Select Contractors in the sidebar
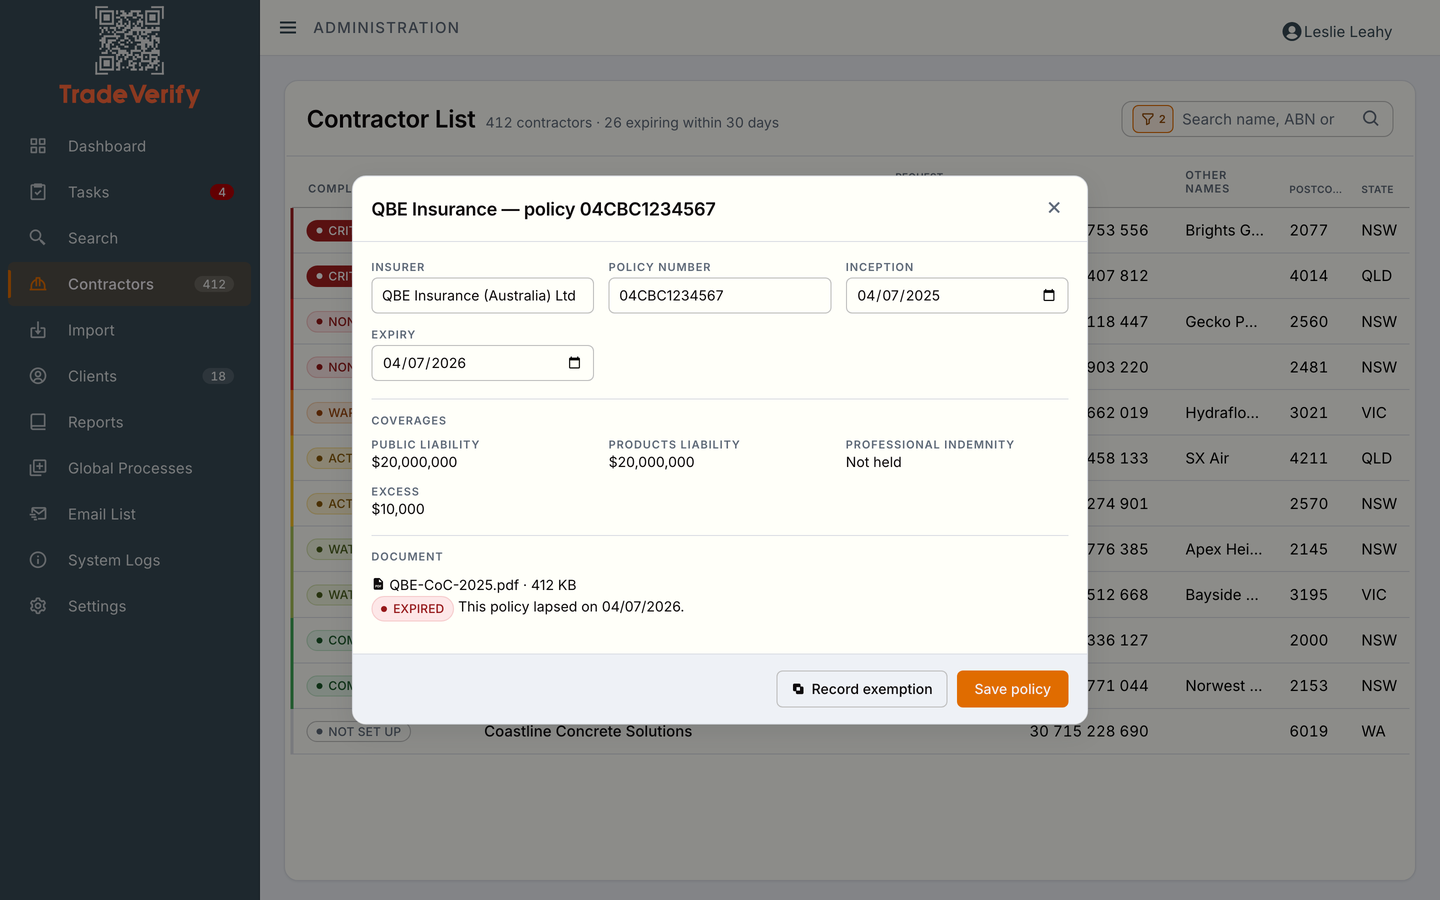The width and height of the screenshot is (1440, 900). tap(130, 284)
